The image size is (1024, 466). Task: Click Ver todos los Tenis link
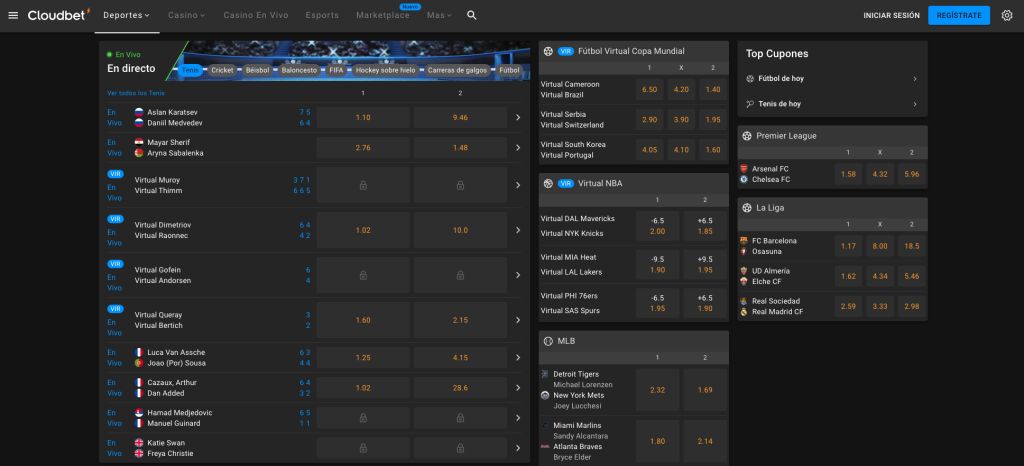136,93
